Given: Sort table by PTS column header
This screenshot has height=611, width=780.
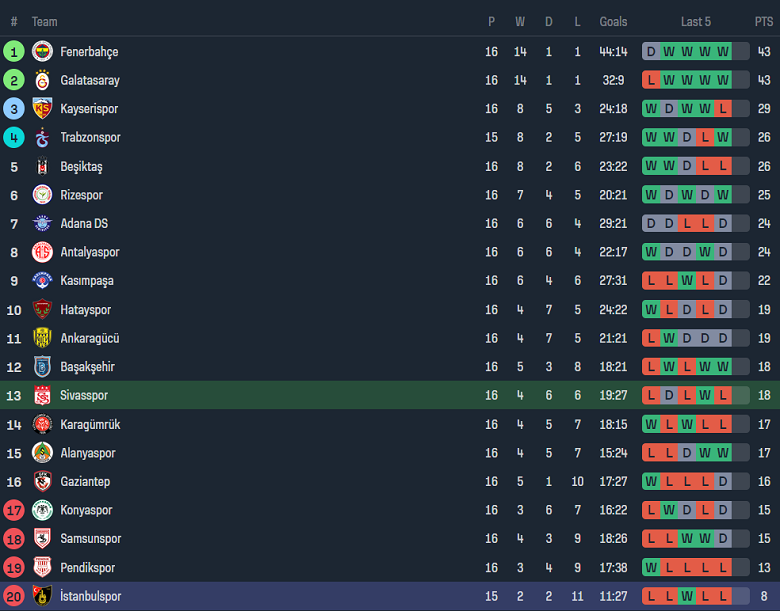Looking at the screenshot, I should pyautogui.click(x=764, y=22).
